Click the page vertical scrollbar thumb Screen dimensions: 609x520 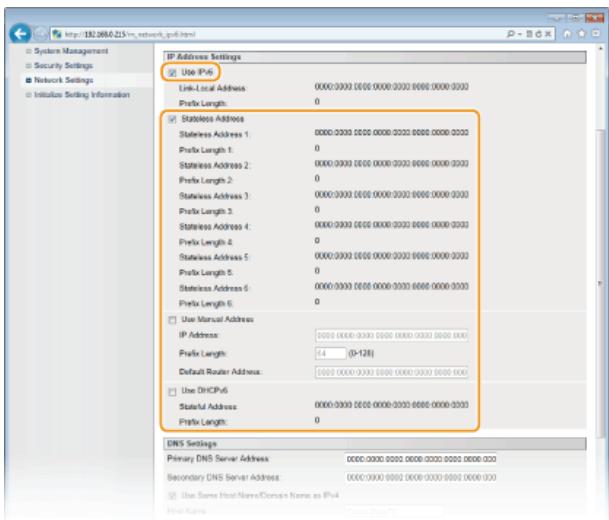(x=600, y=283)
